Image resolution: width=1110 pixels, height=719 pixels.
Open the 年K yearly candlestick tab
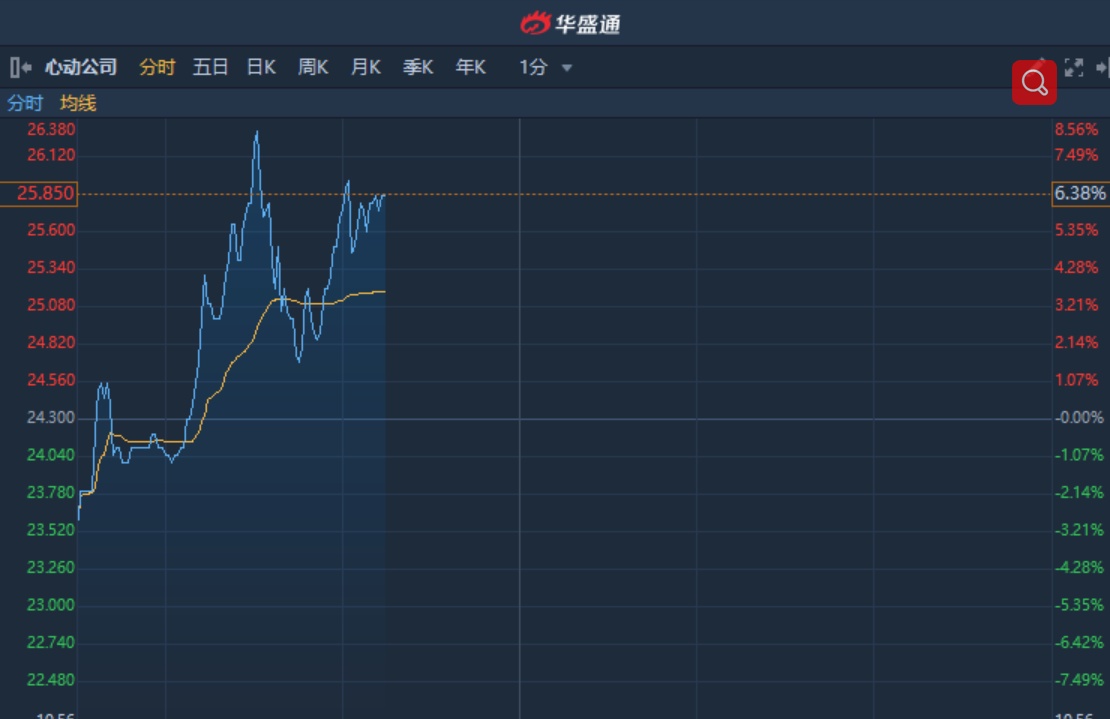coord(471,67)
